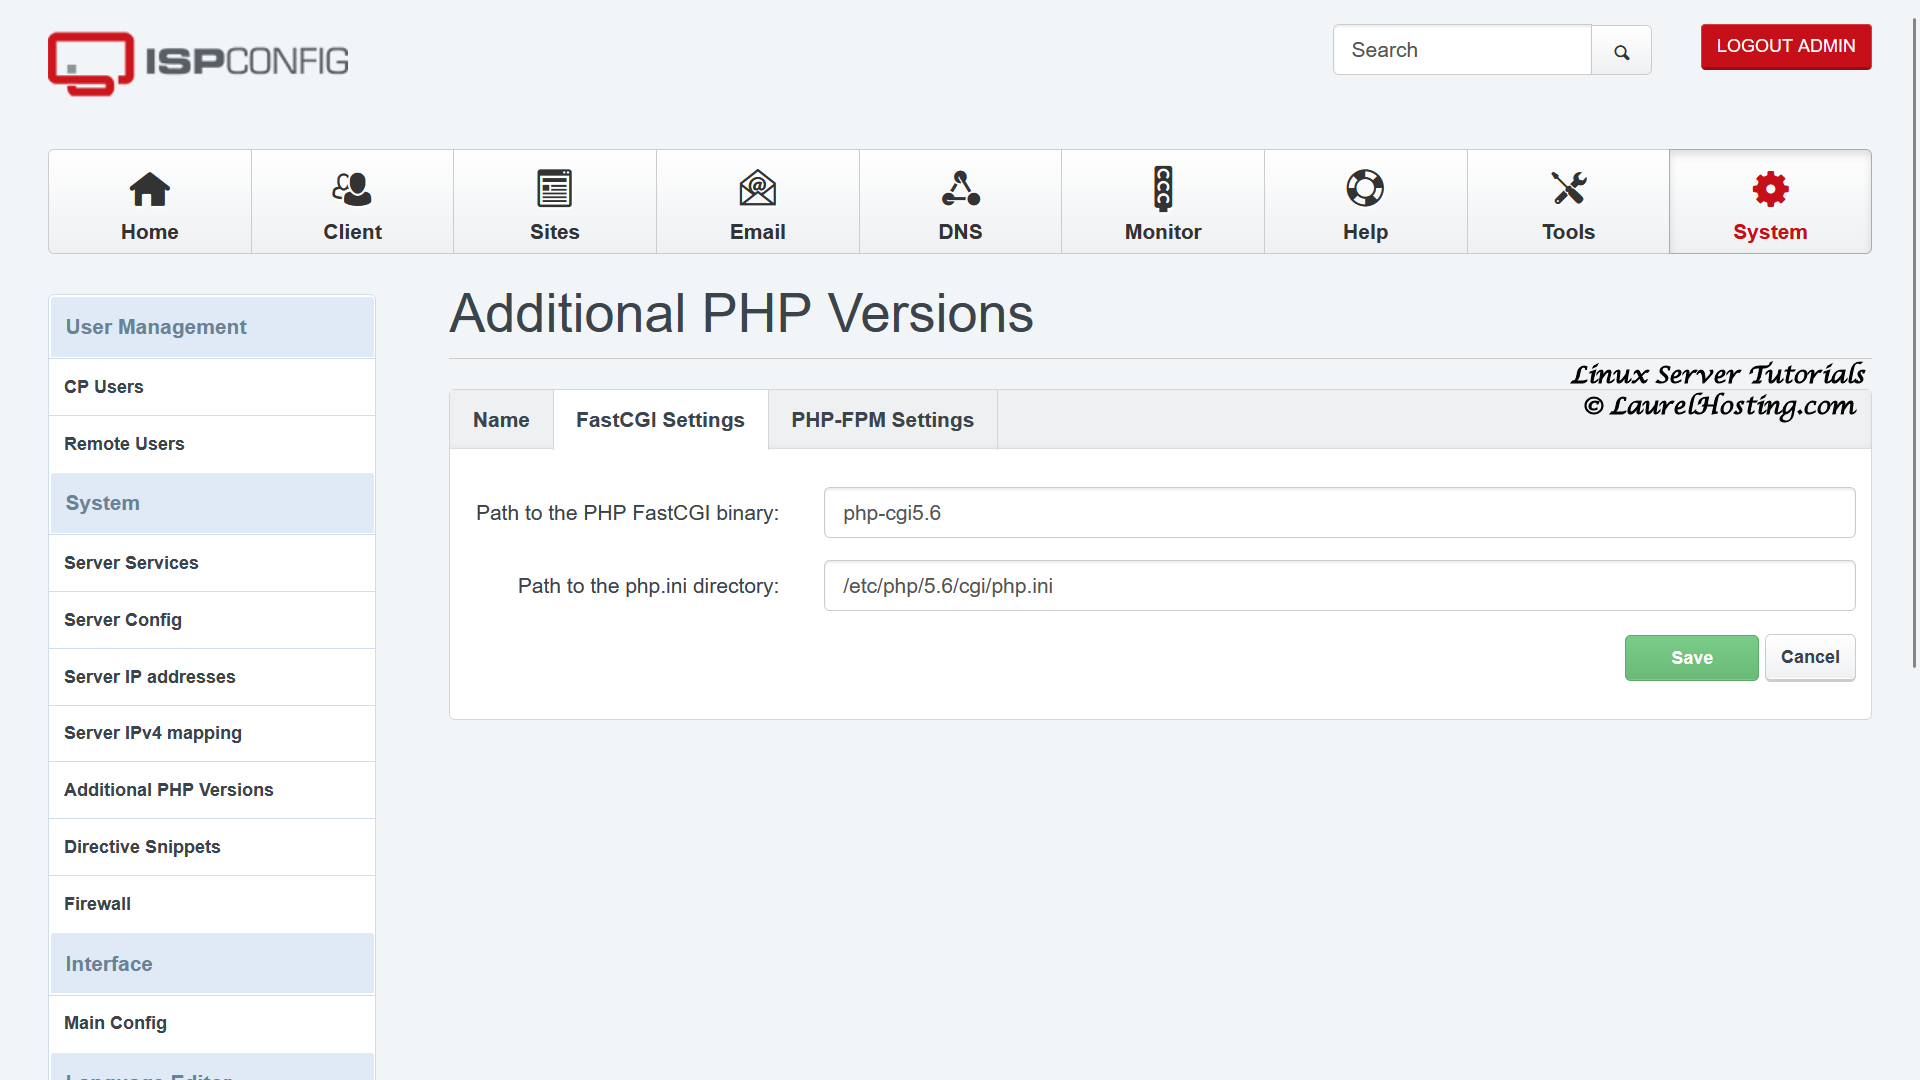Screen dimensions: 1920x1080
Task: Log out with LOGOUT ADMIN button
Action: click(x=1786, y=47)
